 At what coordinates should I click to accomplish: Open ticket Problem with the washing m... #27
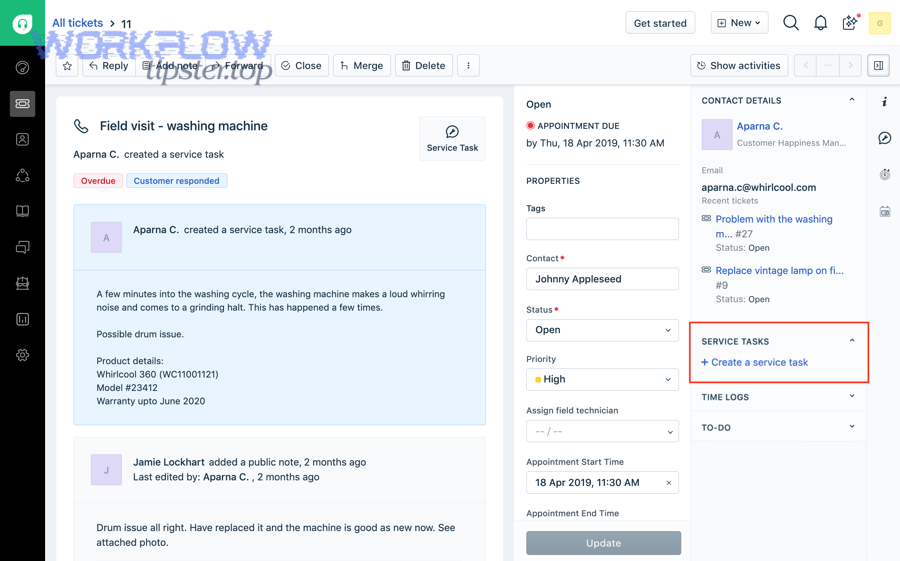click(774, 226)
